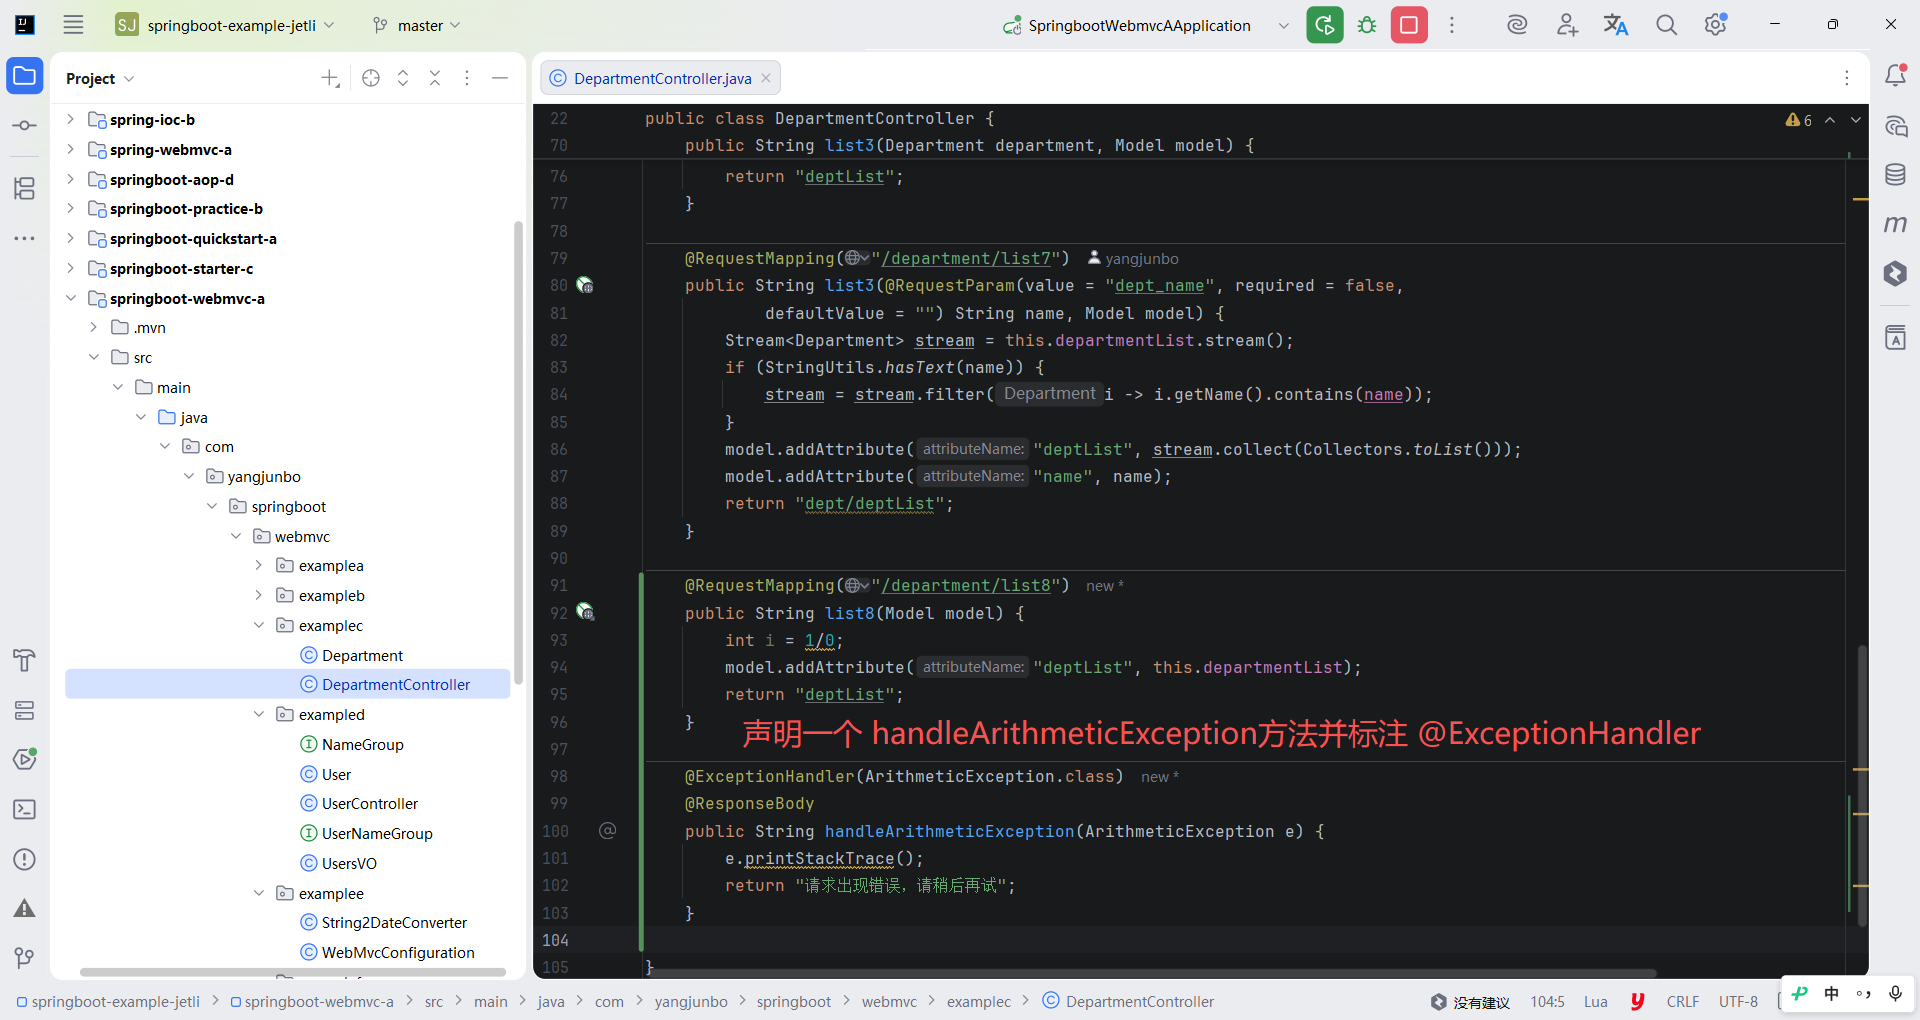The image size is (1920, 1020).
Task: Select Department class in tree
Action: [x=362, y=655]
